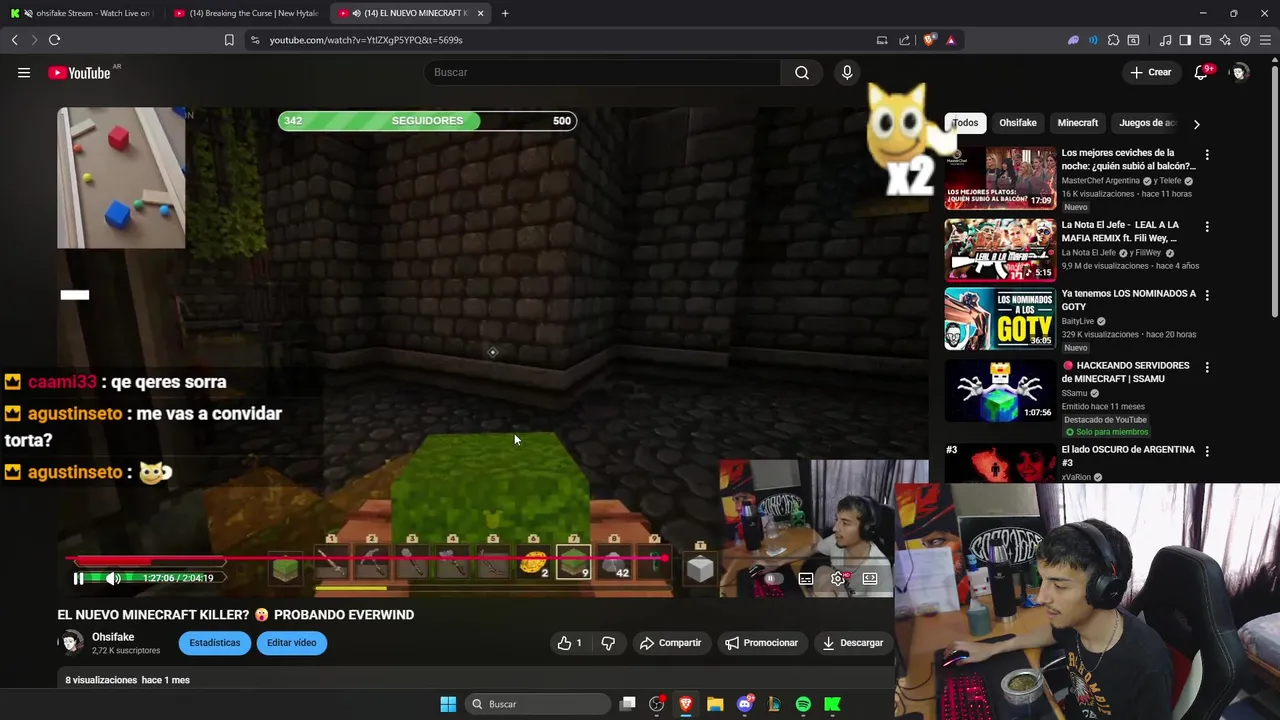Screen dimensions: 1280x720
Task: Start voice search with microphone icon
Action: (x=847, y=72)
